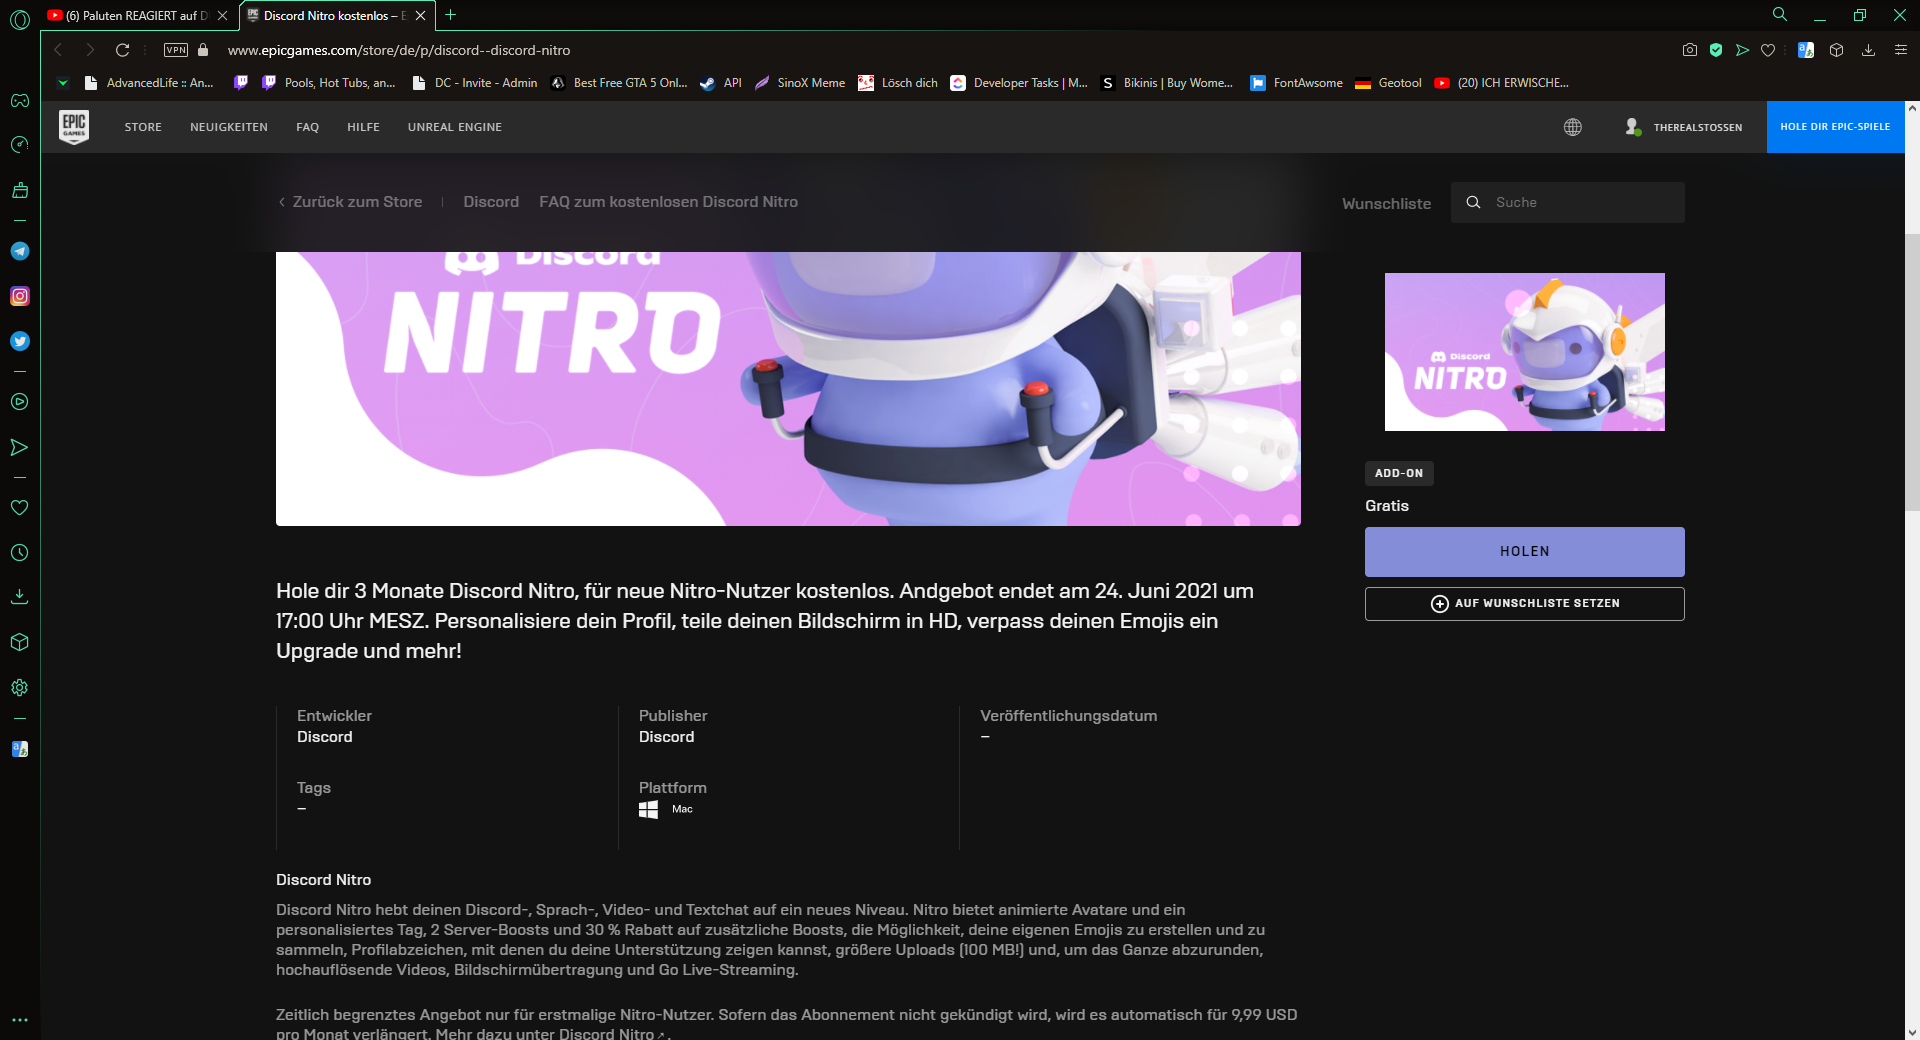Reload the current page

tap(123, 50)
